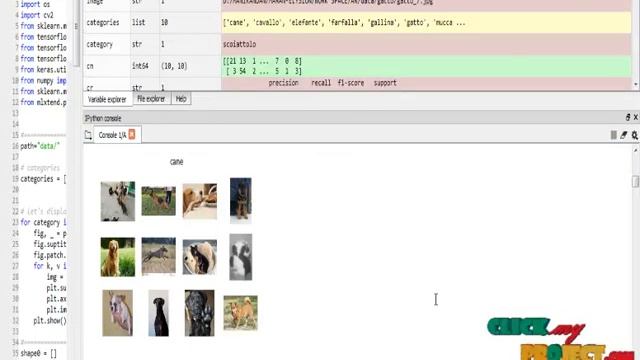
Task: Close the IPython console pane
Action: [x=636, y=118]
